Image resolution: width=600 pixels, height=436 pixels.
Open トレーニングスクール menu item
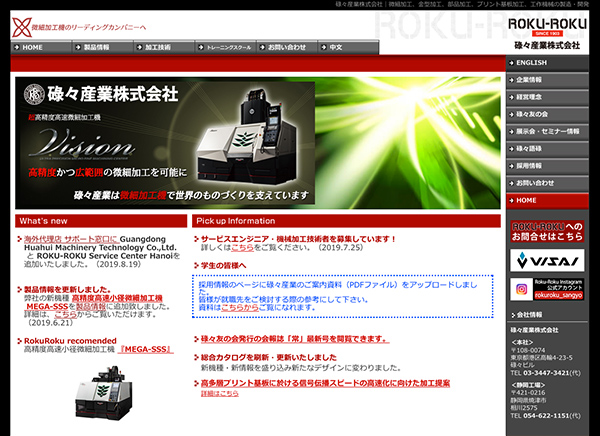point(226,47)
